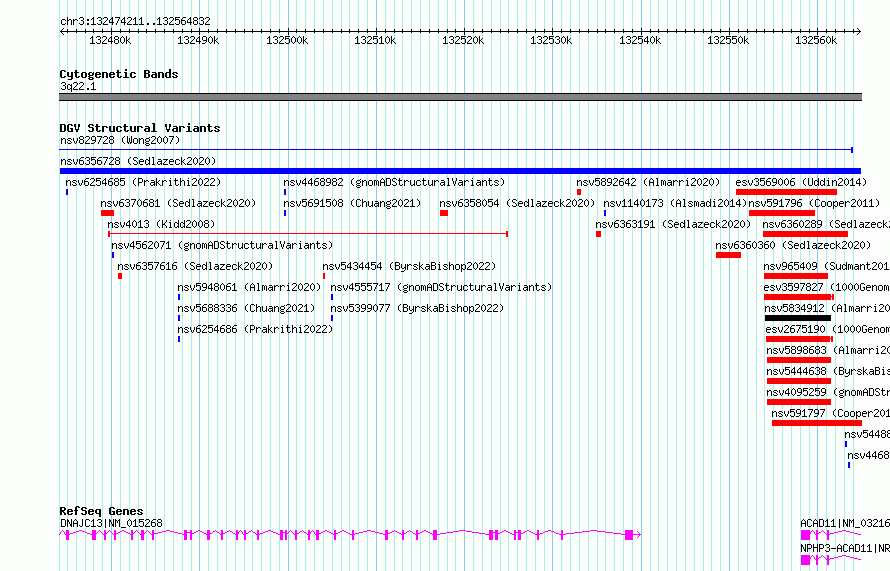
Task: Click the Cytogenetic Bands track title
Action: pos(119,74)
